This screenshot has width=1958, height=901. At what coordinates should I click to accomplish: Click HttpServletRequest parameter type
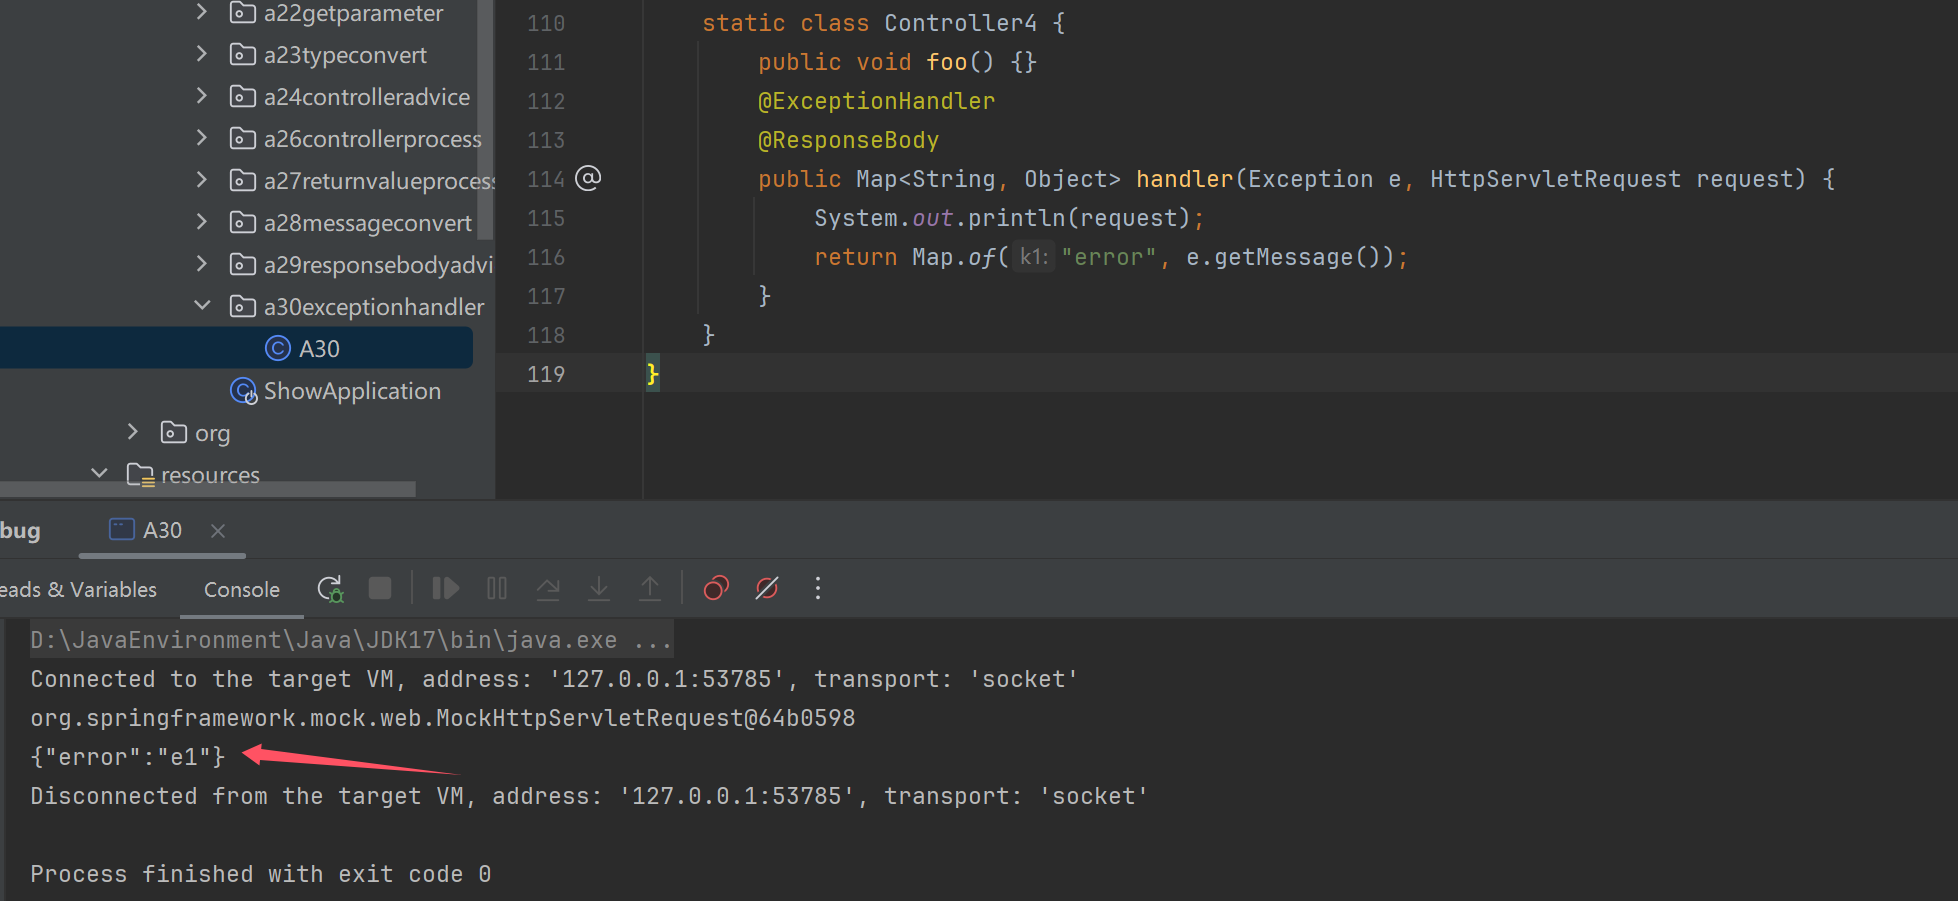[1556, 179]
